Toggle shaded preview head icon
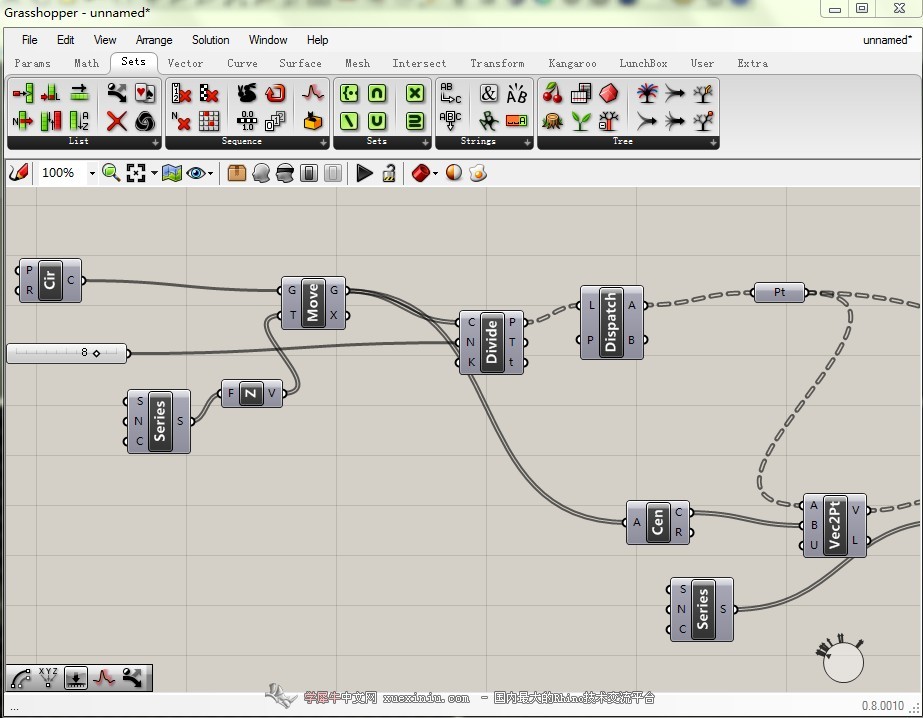This screenshot has width=923, height=718. 285,173
